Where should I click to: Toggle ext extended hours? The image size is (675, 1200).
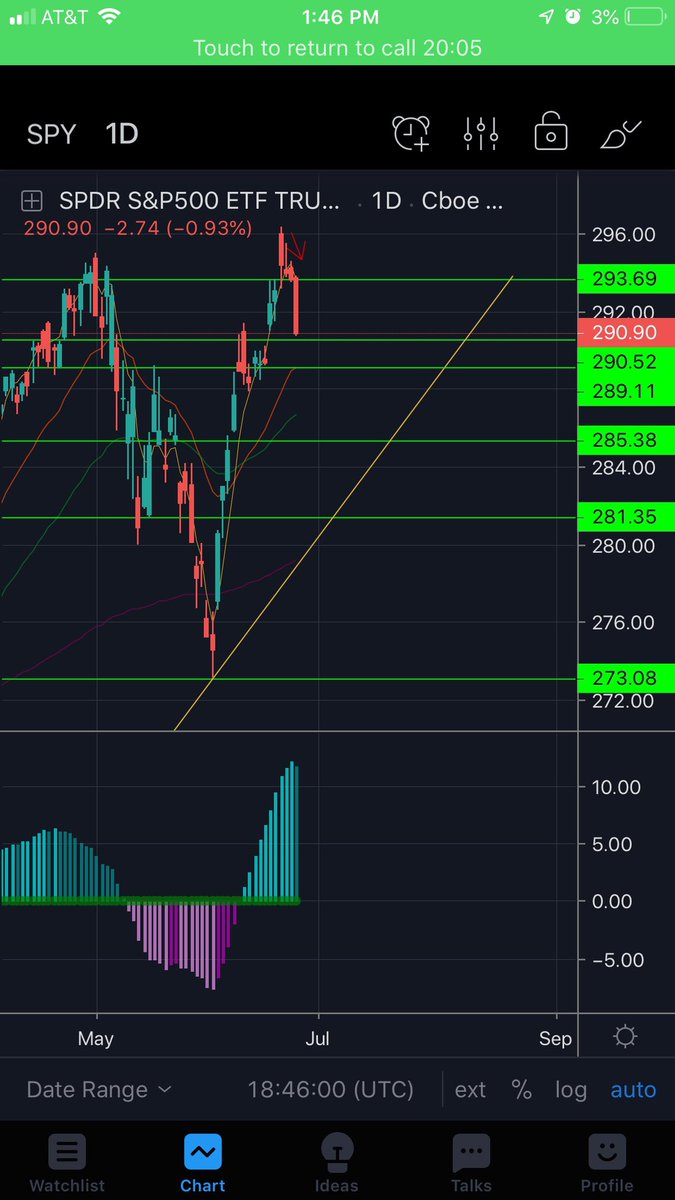point(470,1090)
